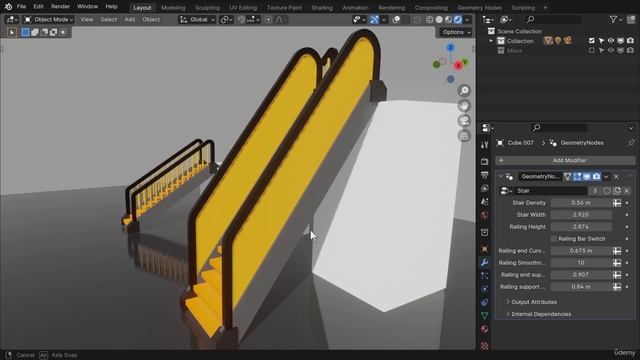Collapse the GeometryNodes modifier panel

[x=500, y=177]
